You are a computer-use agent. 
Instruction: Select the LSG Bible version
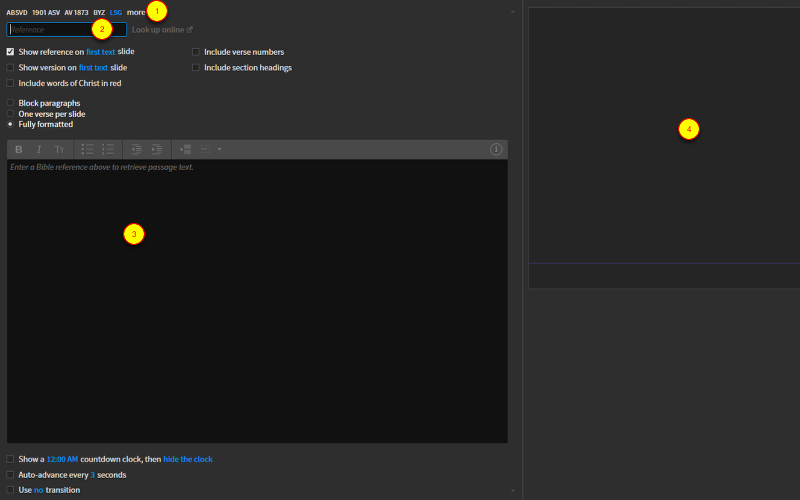[x=115, y=12]
